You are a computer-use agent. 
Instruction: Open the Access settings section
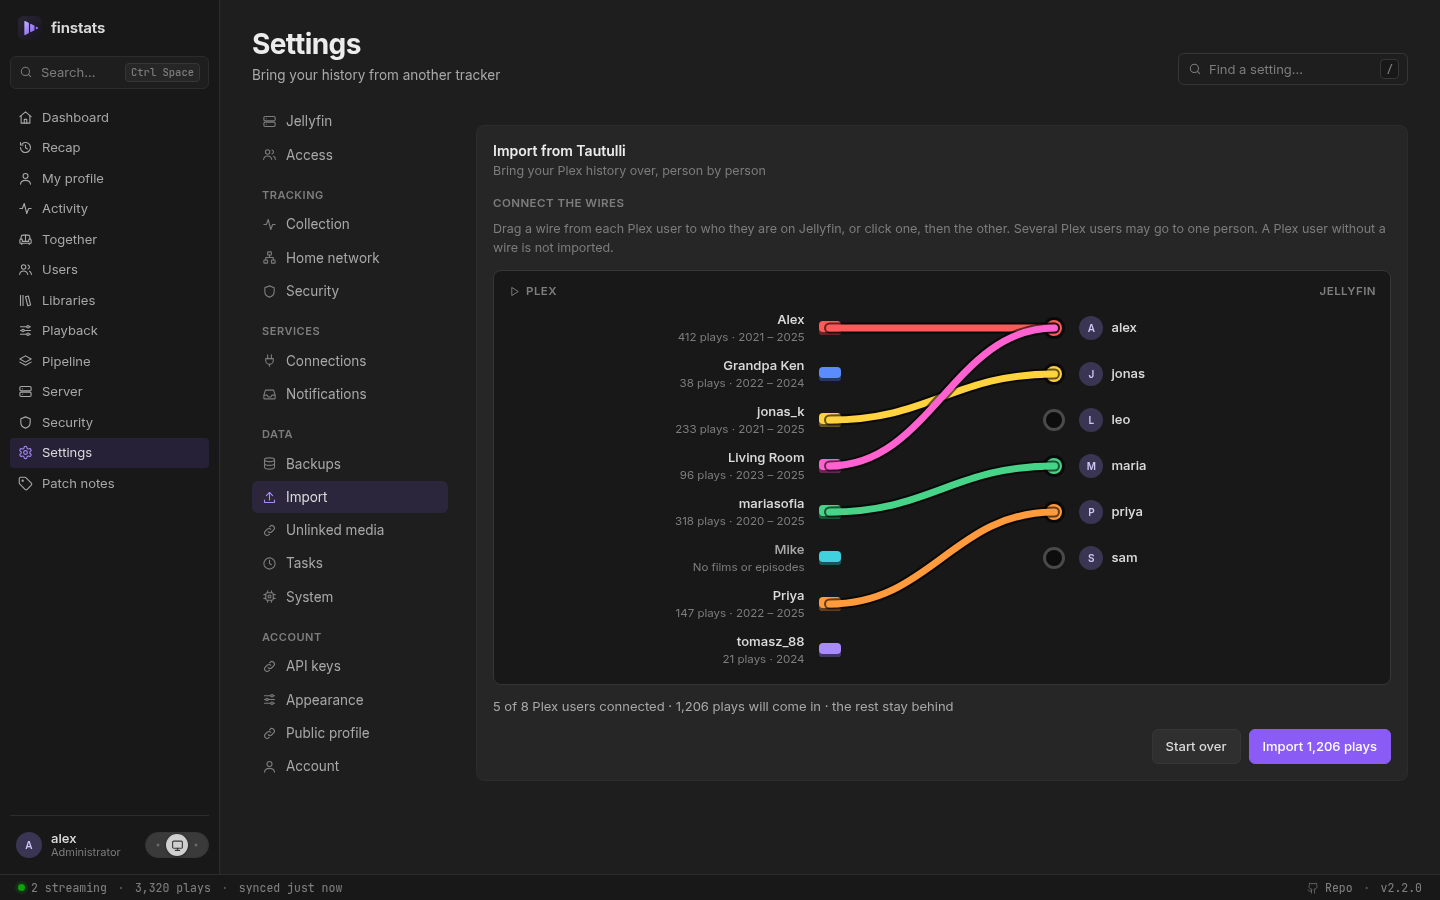pos(350,155)
